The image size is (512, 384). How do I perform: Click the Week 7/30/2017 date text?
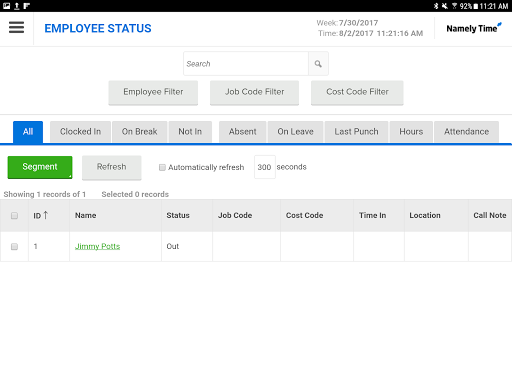347,23
